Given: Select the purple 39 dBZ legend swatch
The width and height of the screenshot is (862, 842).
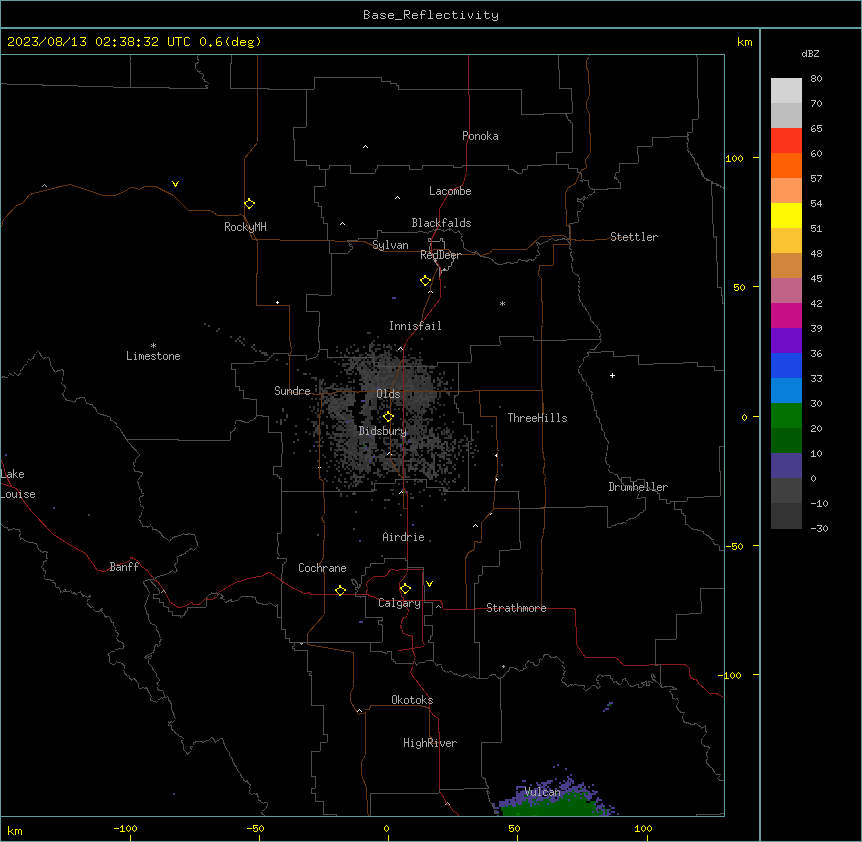Looking at the screenshot, I should coord(786,340).
